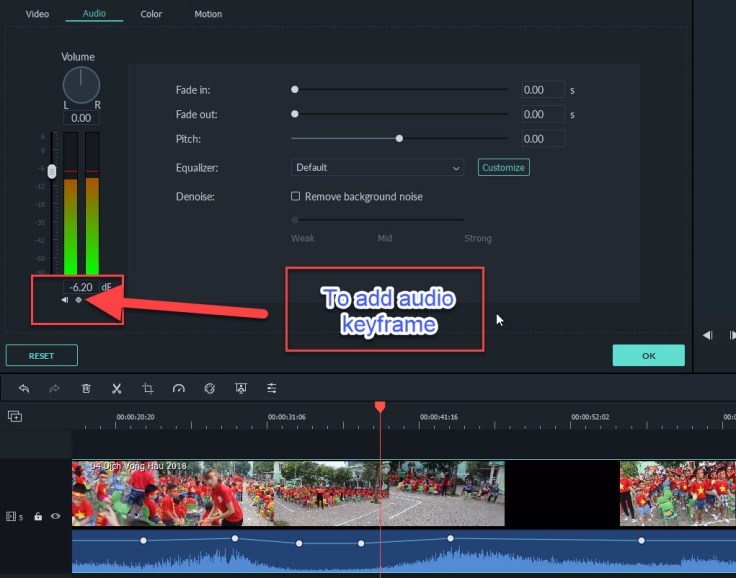Click the vertical volume fader handle

point(52,171)
